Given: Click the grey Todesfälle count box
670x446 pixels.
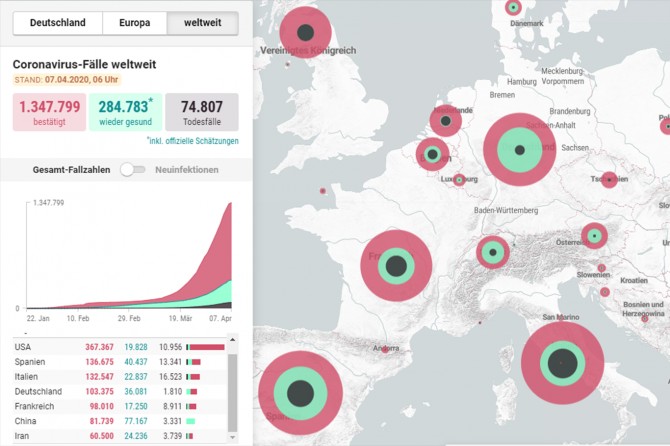Looking at the screenshot, I should tap(202, 112).
